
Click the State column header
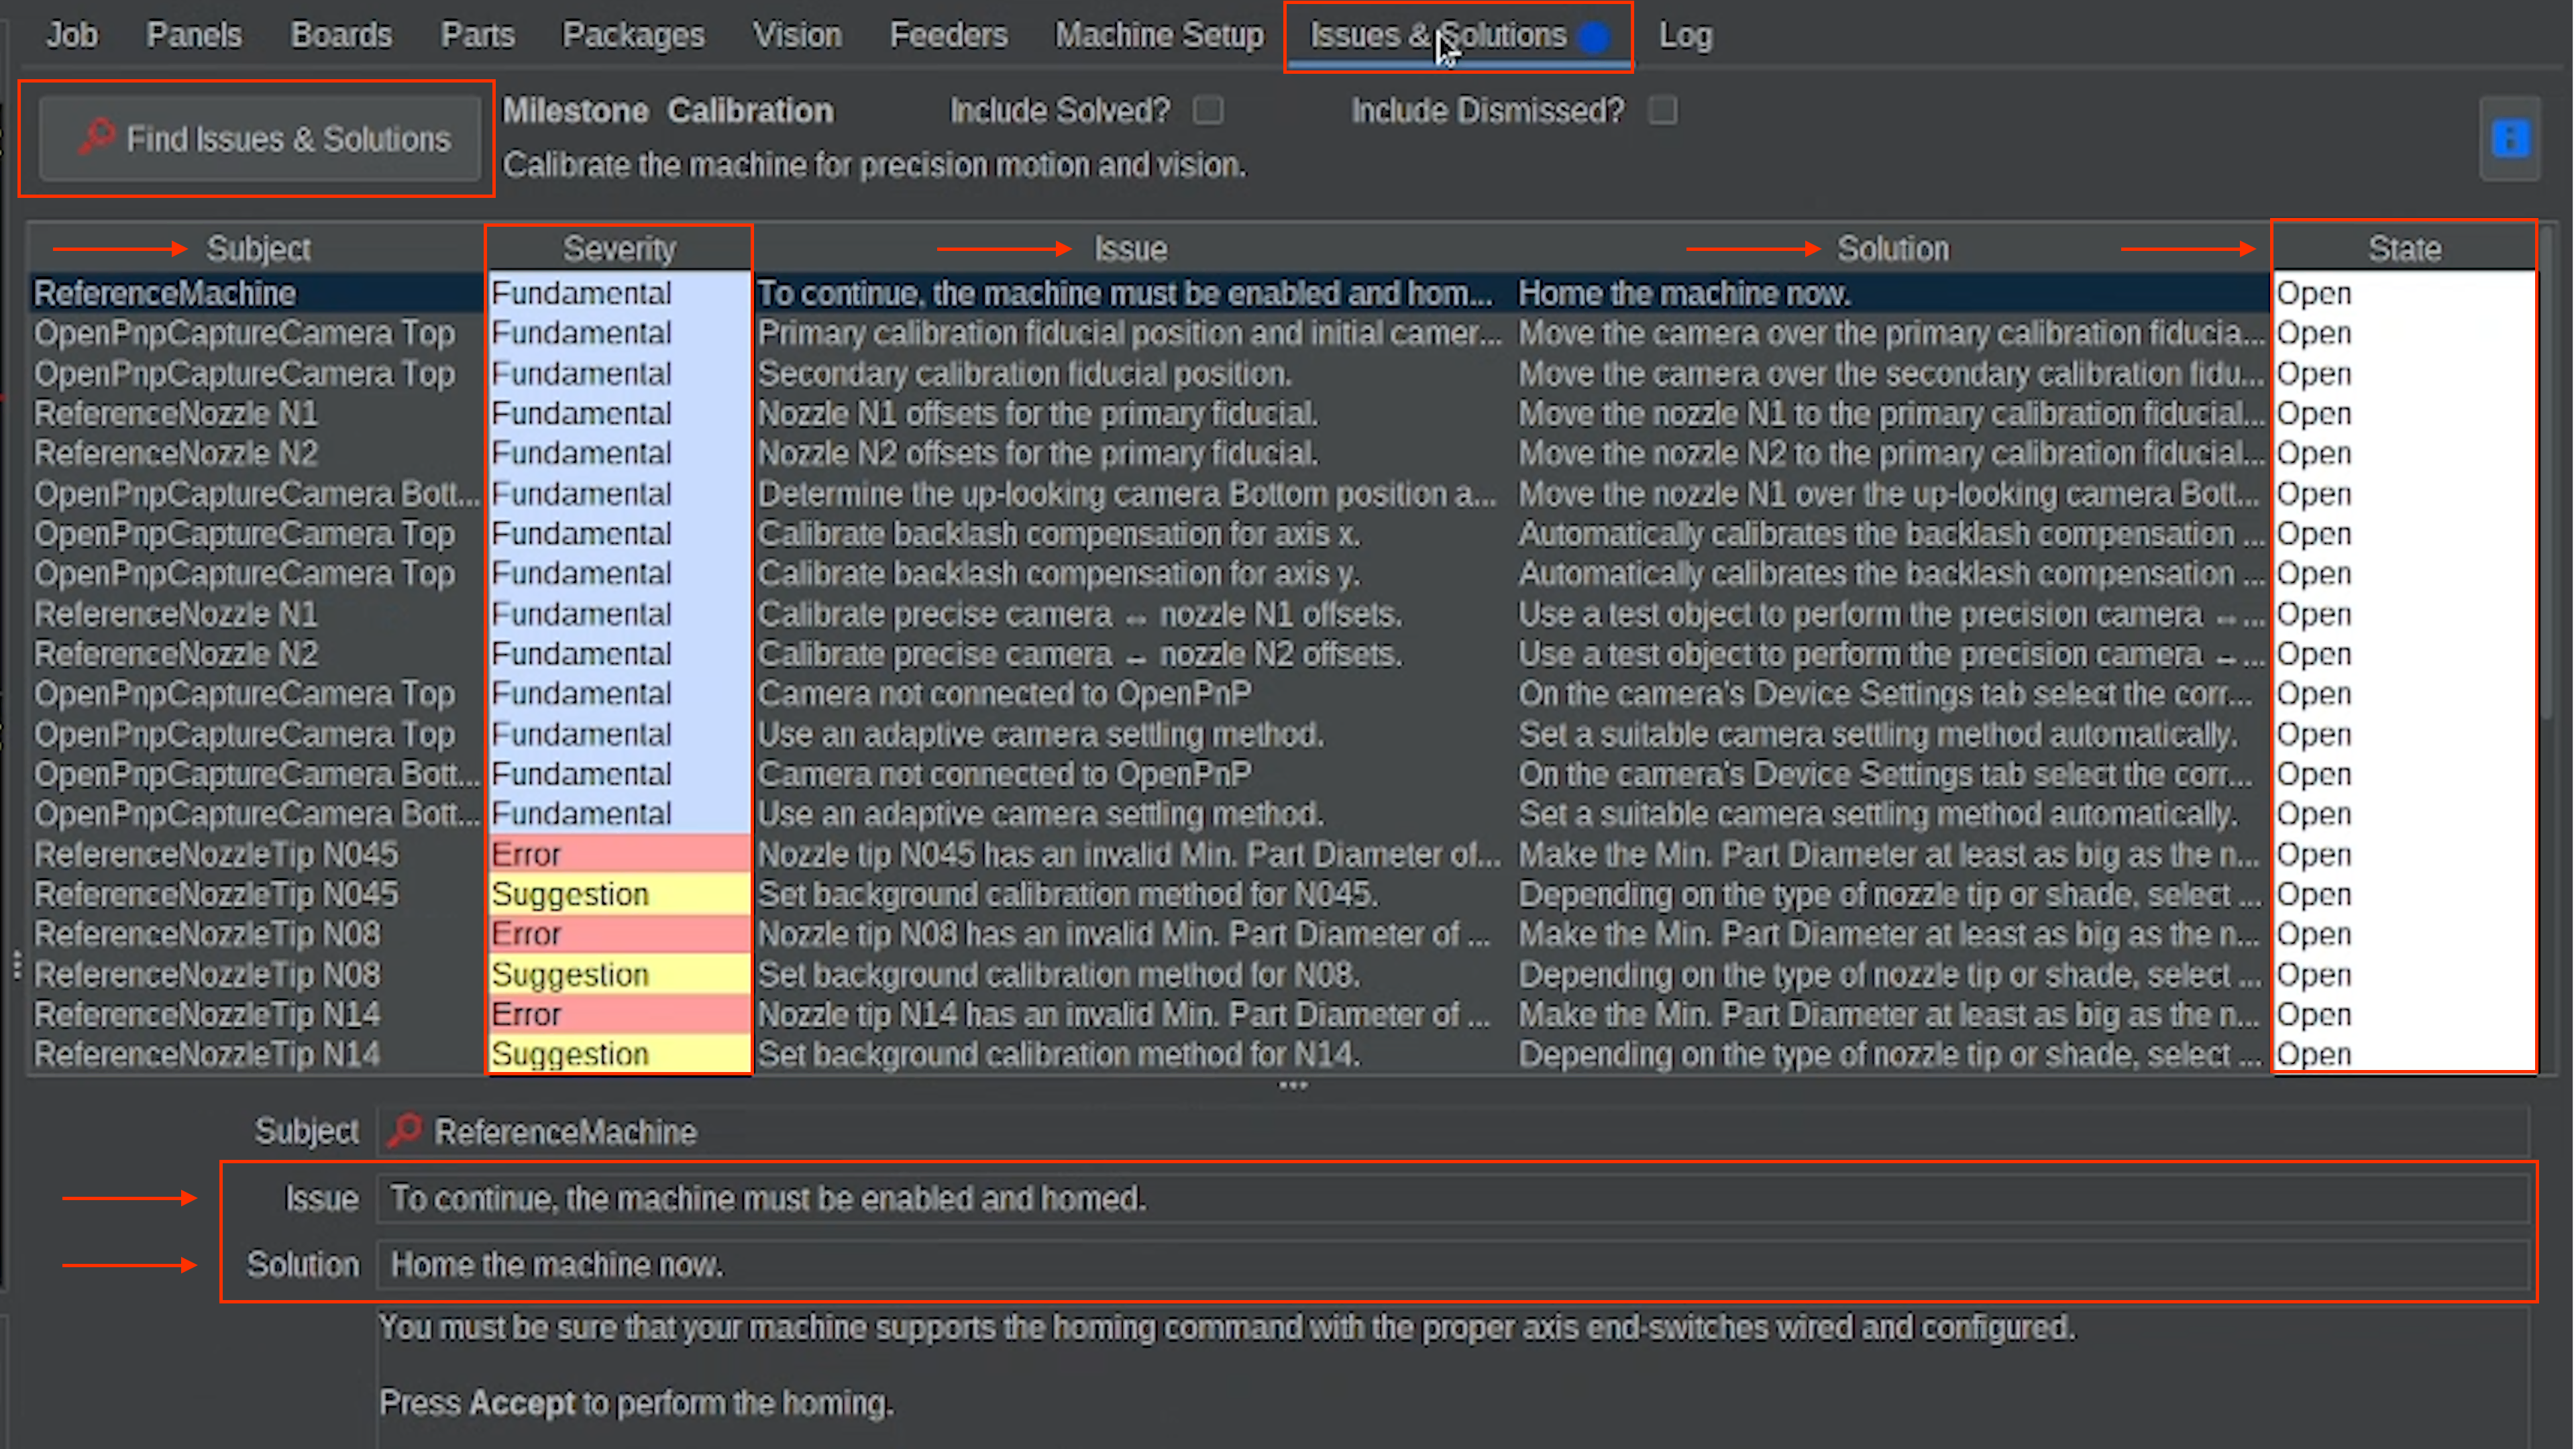tap(2403, 248)
